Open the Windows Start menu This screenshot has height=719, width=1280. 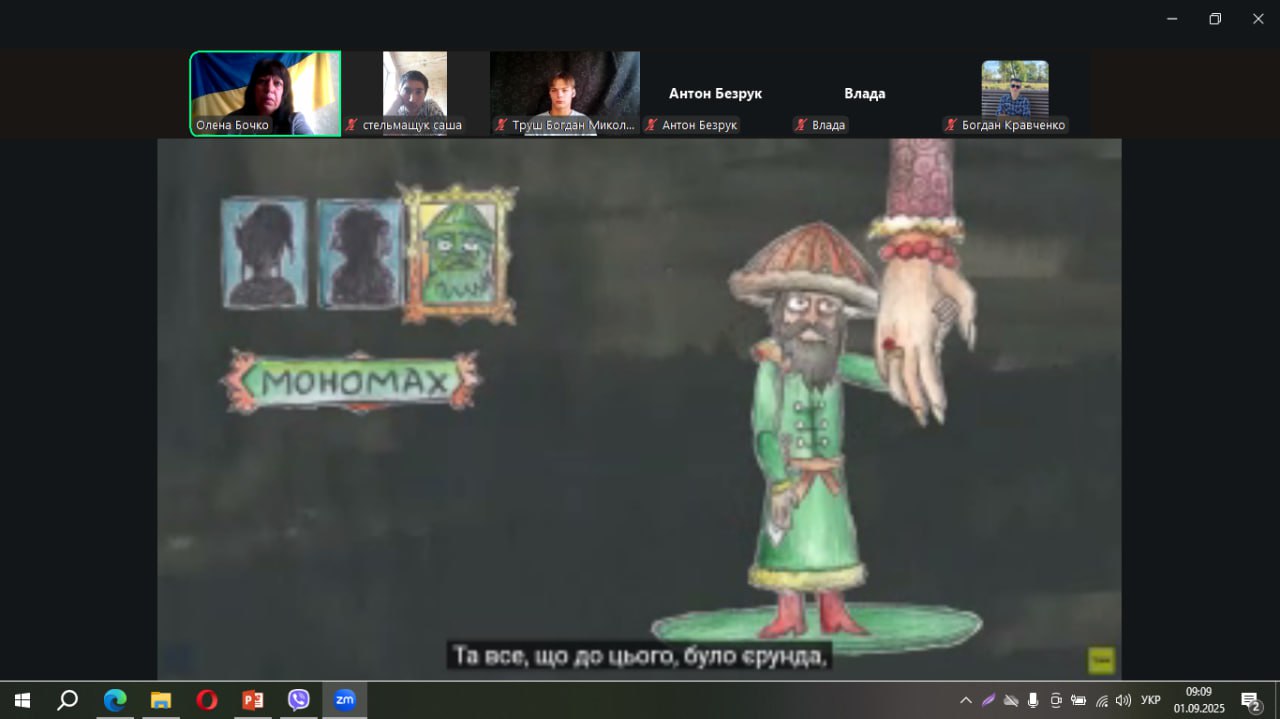coord(22,700)
